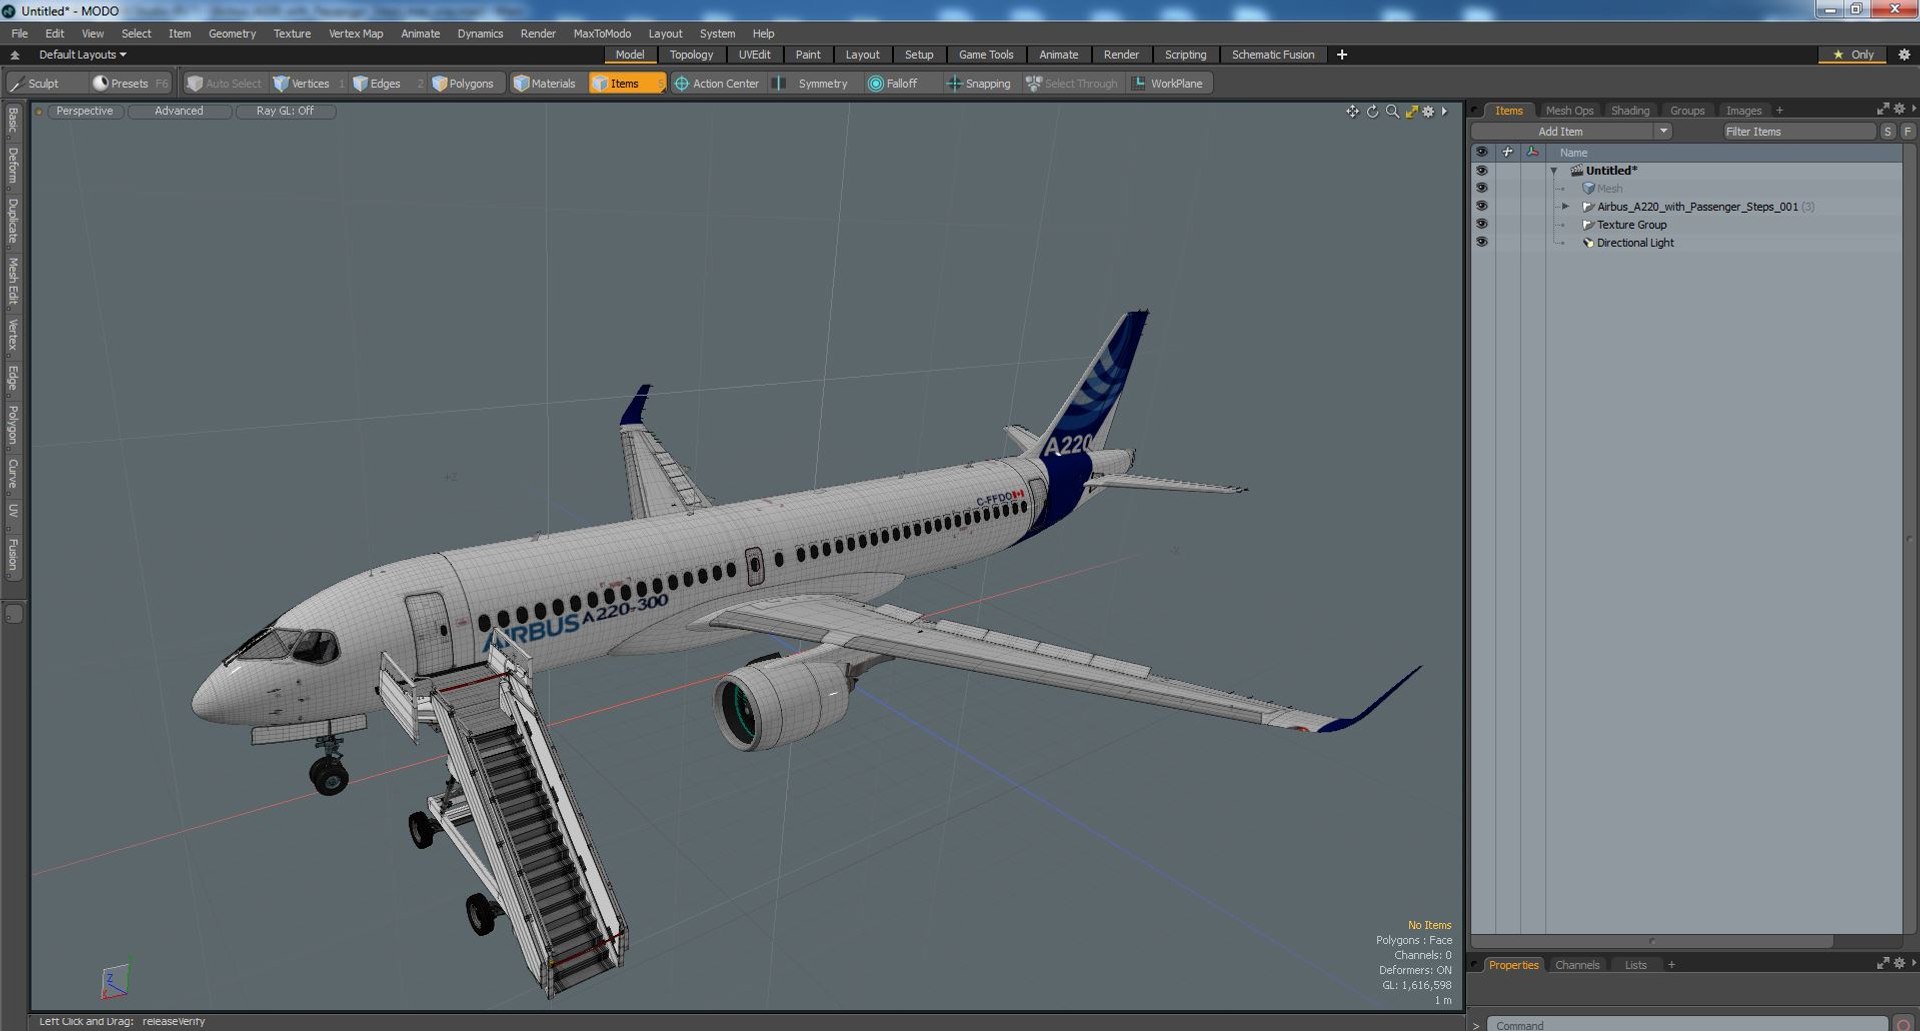The width and height of the screenshot is (1920, 1031).
Task: Enable Auto Select mode
Action: tap(223, 83)
